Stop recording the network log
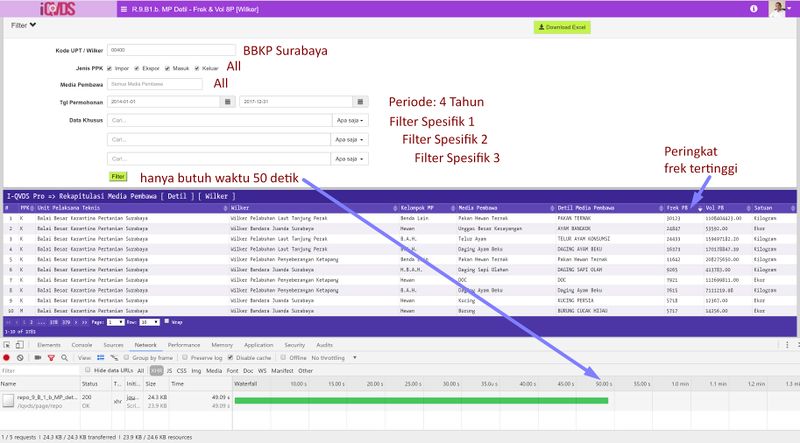This screenshot has width=800, height=443. click(x=7, y=358)
